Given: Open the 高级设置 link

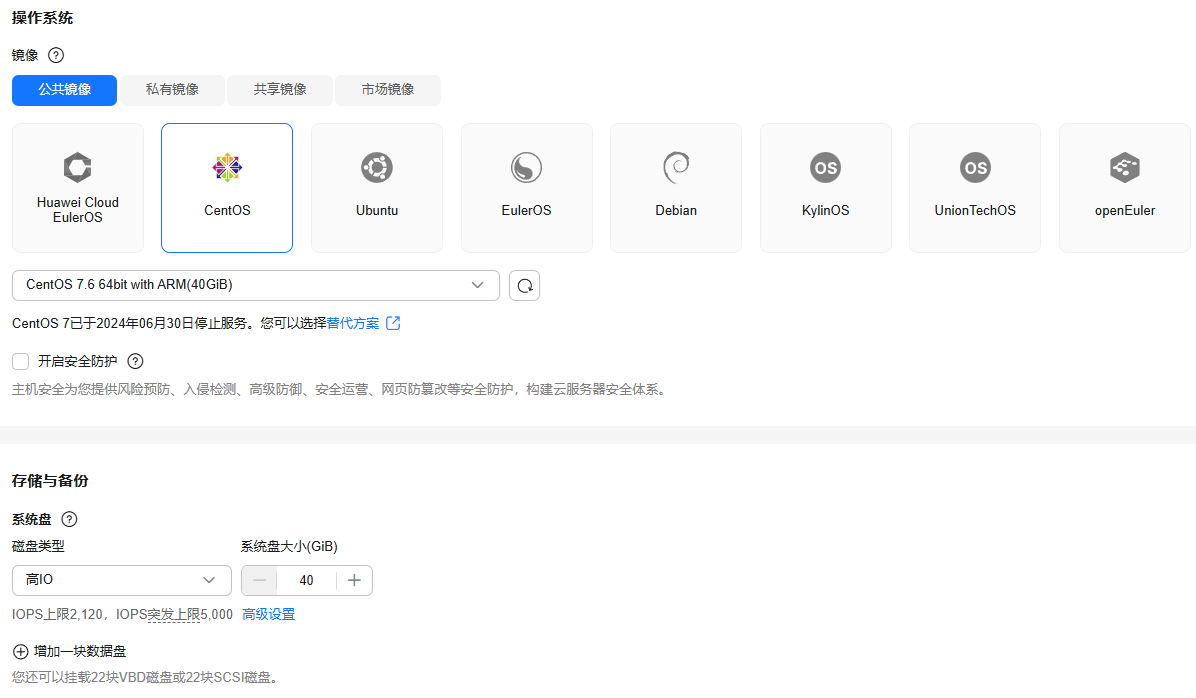Looking at the screenshot, I should point(268,615).
